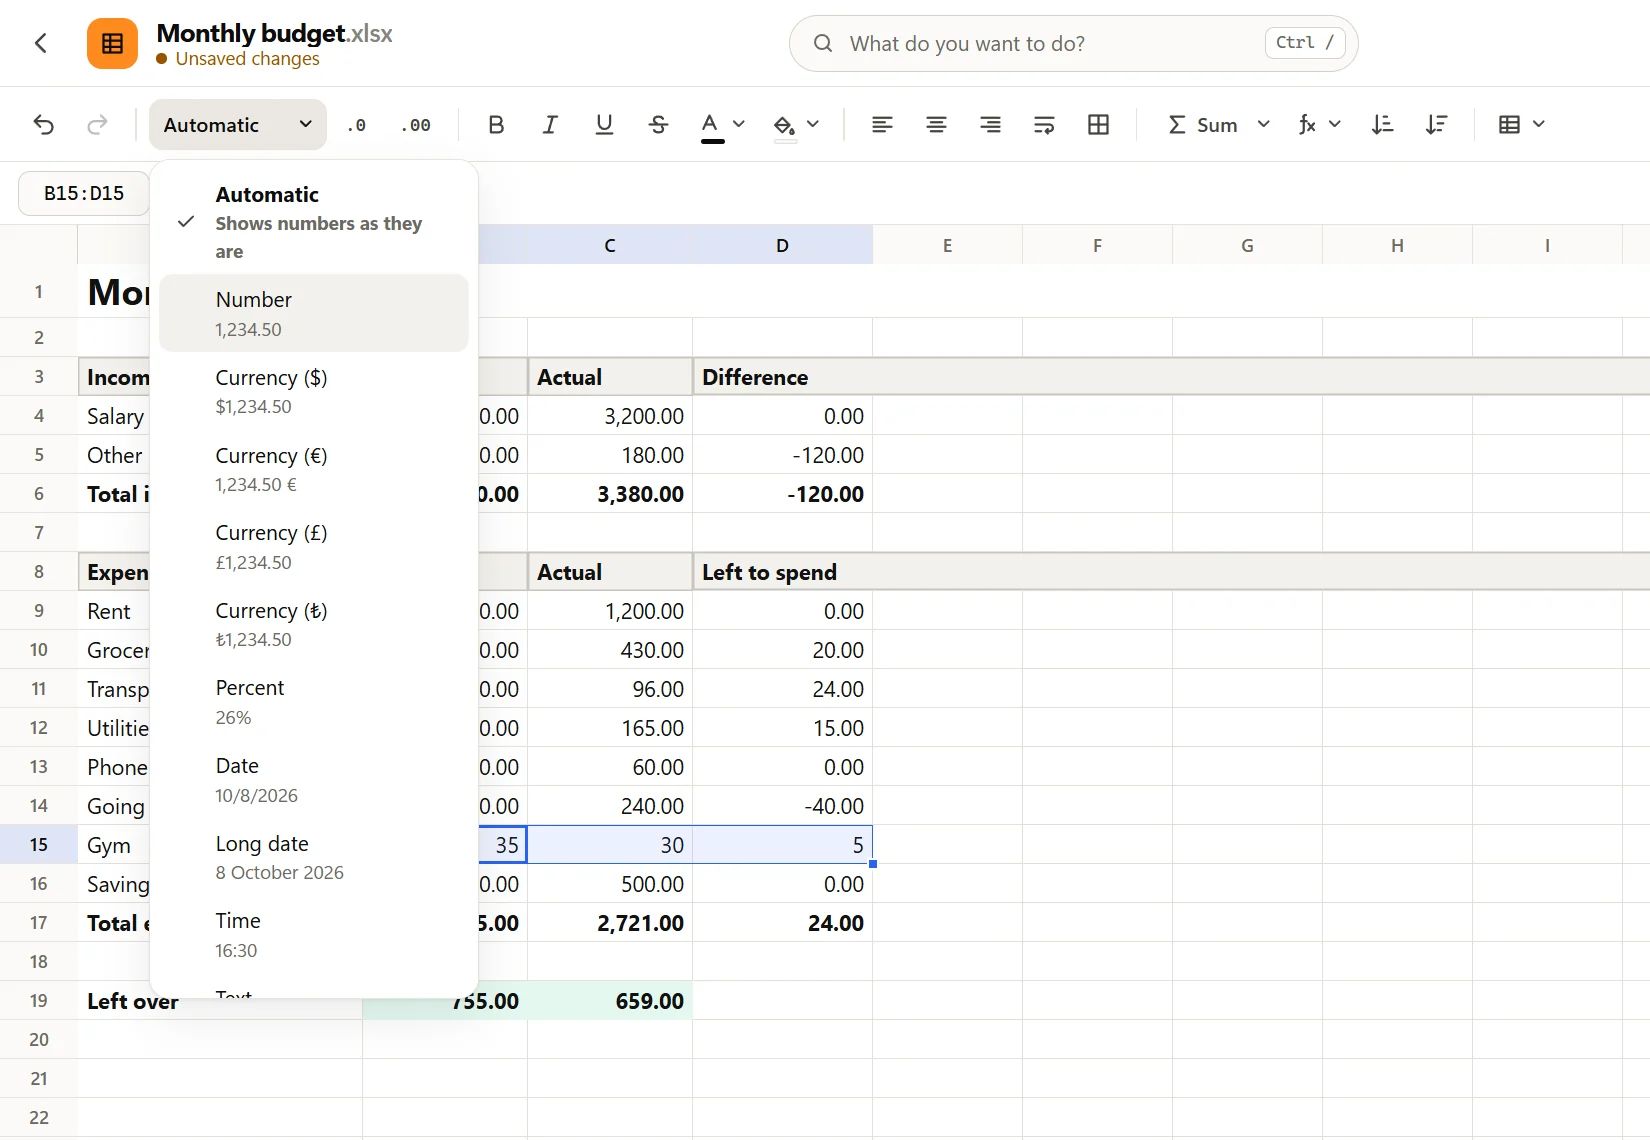1650x1140 pixels.
Task: Click the back arrow icon
Action: pos(41,43)
